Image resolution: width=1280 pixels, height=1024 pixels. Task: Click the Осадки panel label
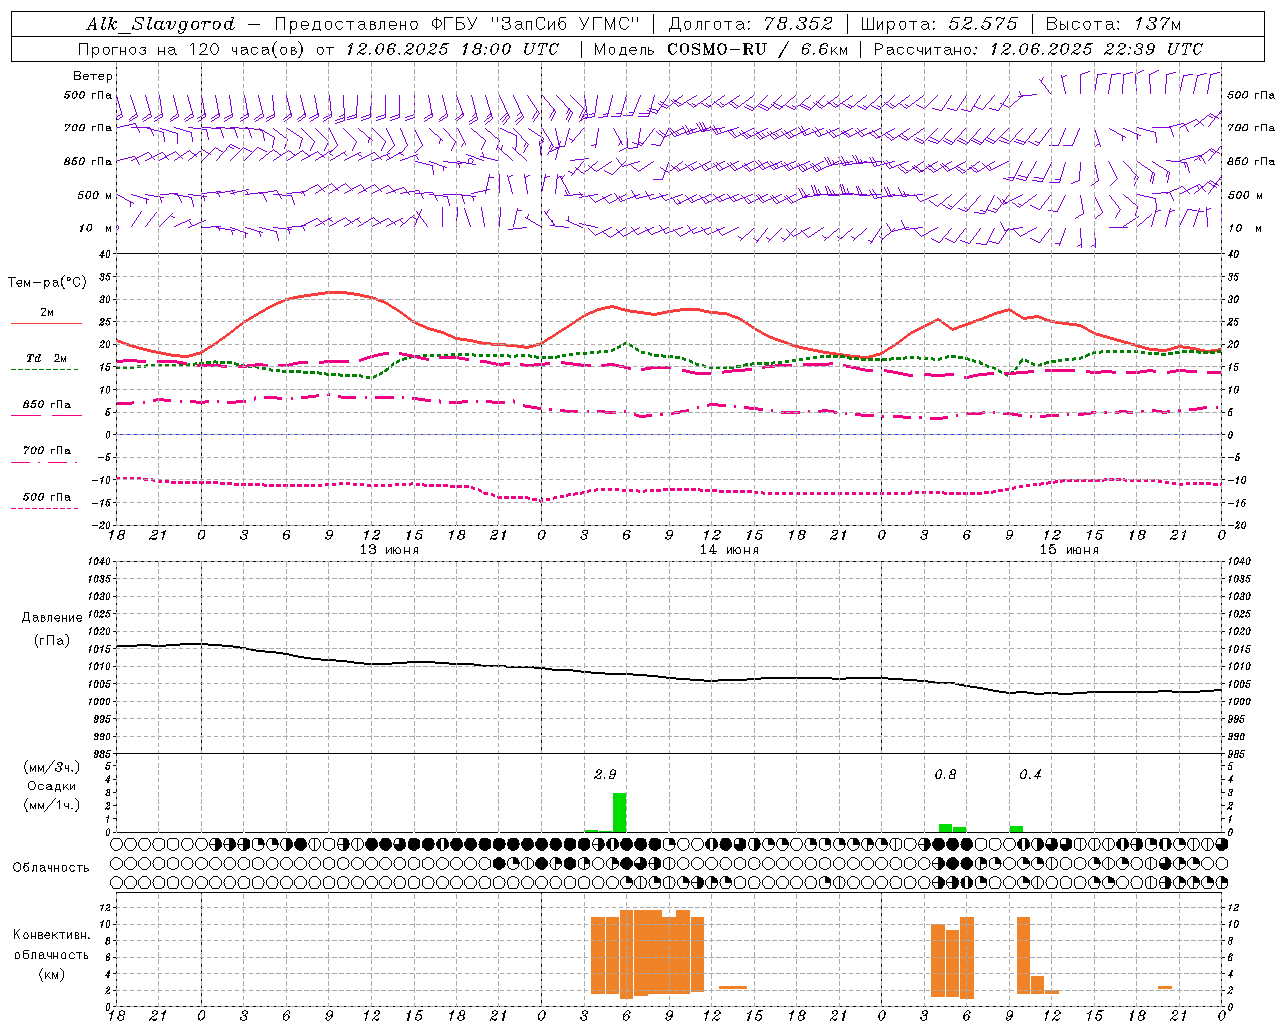click(52, 786)
